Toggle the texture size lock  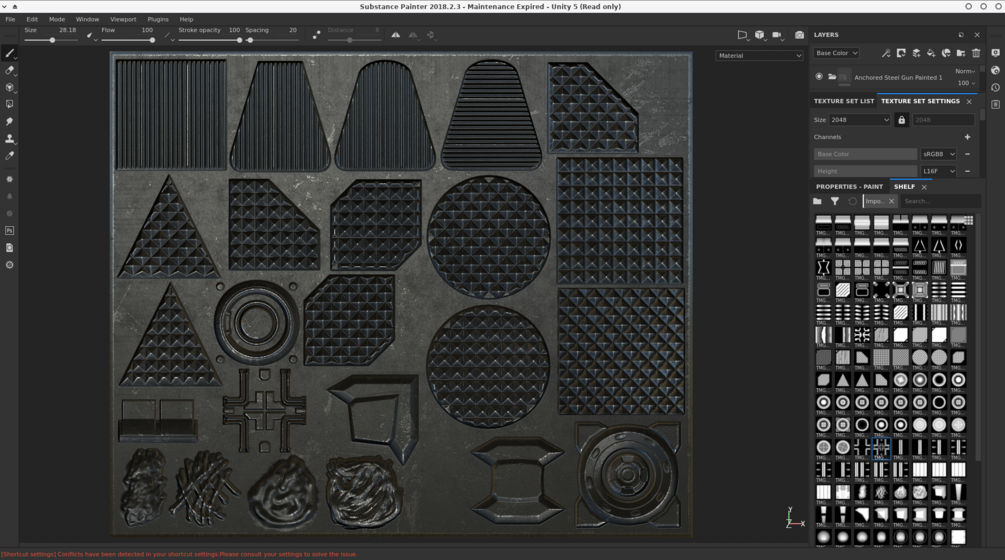pos(901,120)
